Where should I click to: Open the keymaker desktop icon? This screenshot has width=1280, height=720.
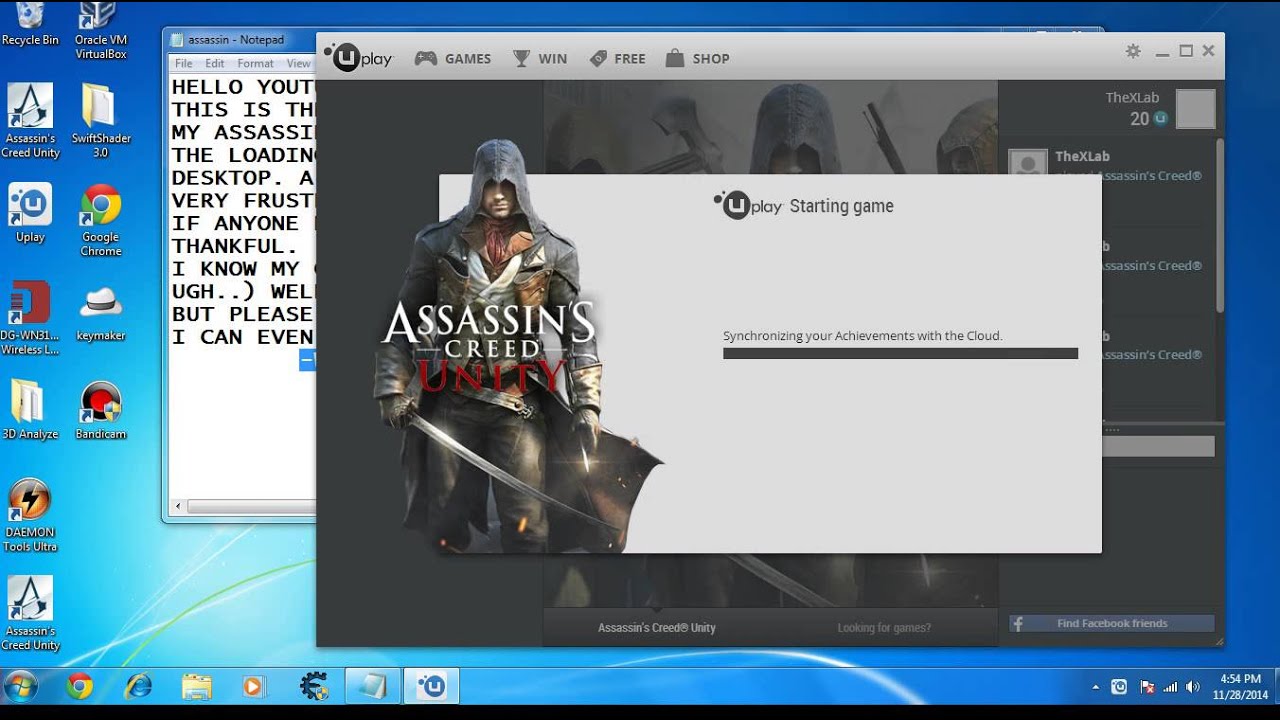point(101,313)
